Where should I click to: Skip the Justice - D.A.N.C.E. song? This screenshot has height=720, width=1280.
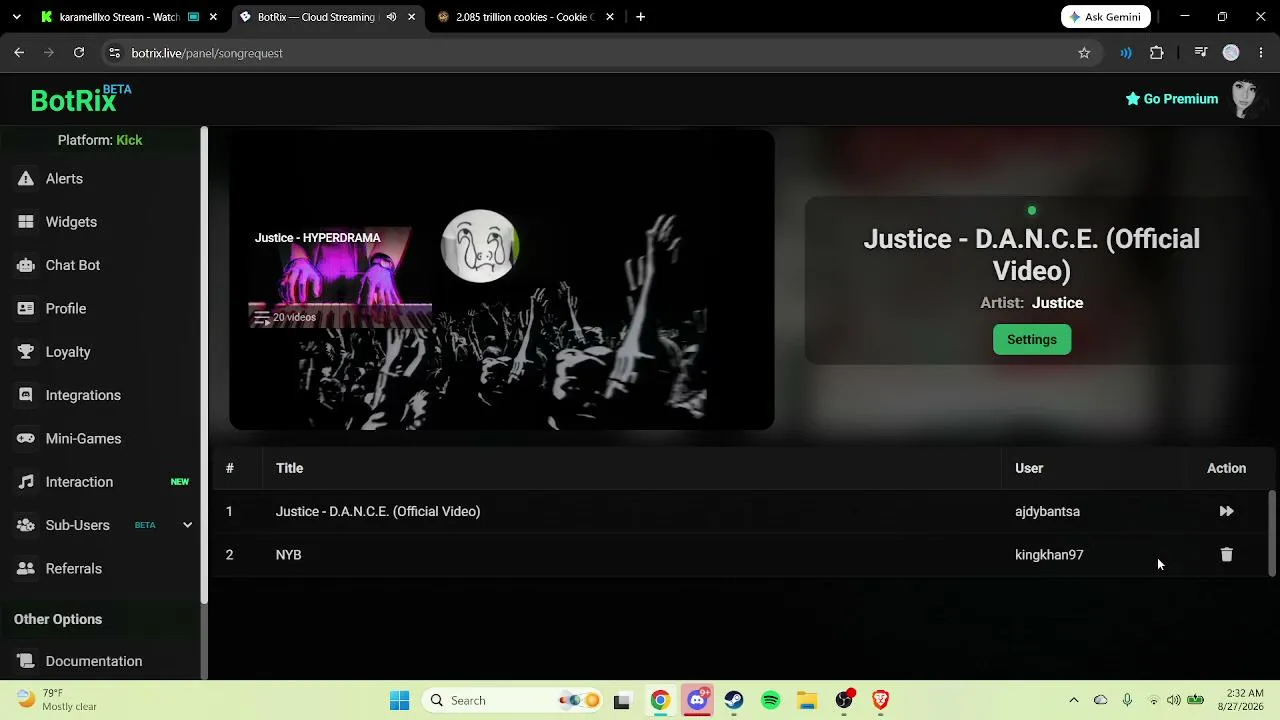coord(1226,511)
